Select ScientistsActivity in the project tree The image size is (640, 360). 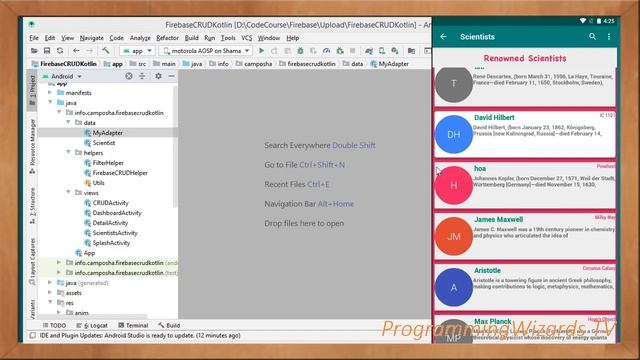coord(115,233)
